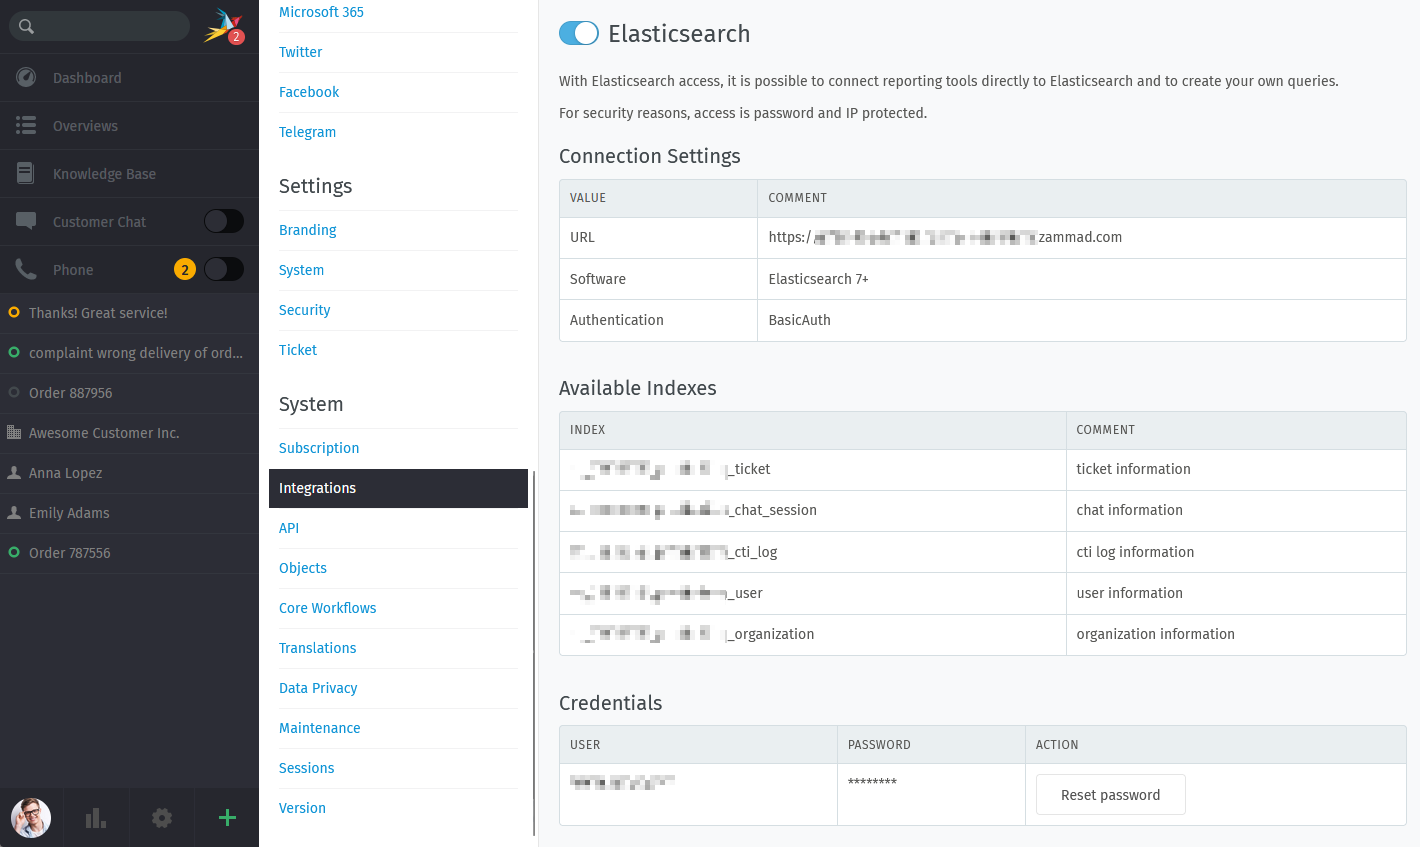Click the yellow phone badge showing 2
1420x847 pixels.
[x=185, y=269]
